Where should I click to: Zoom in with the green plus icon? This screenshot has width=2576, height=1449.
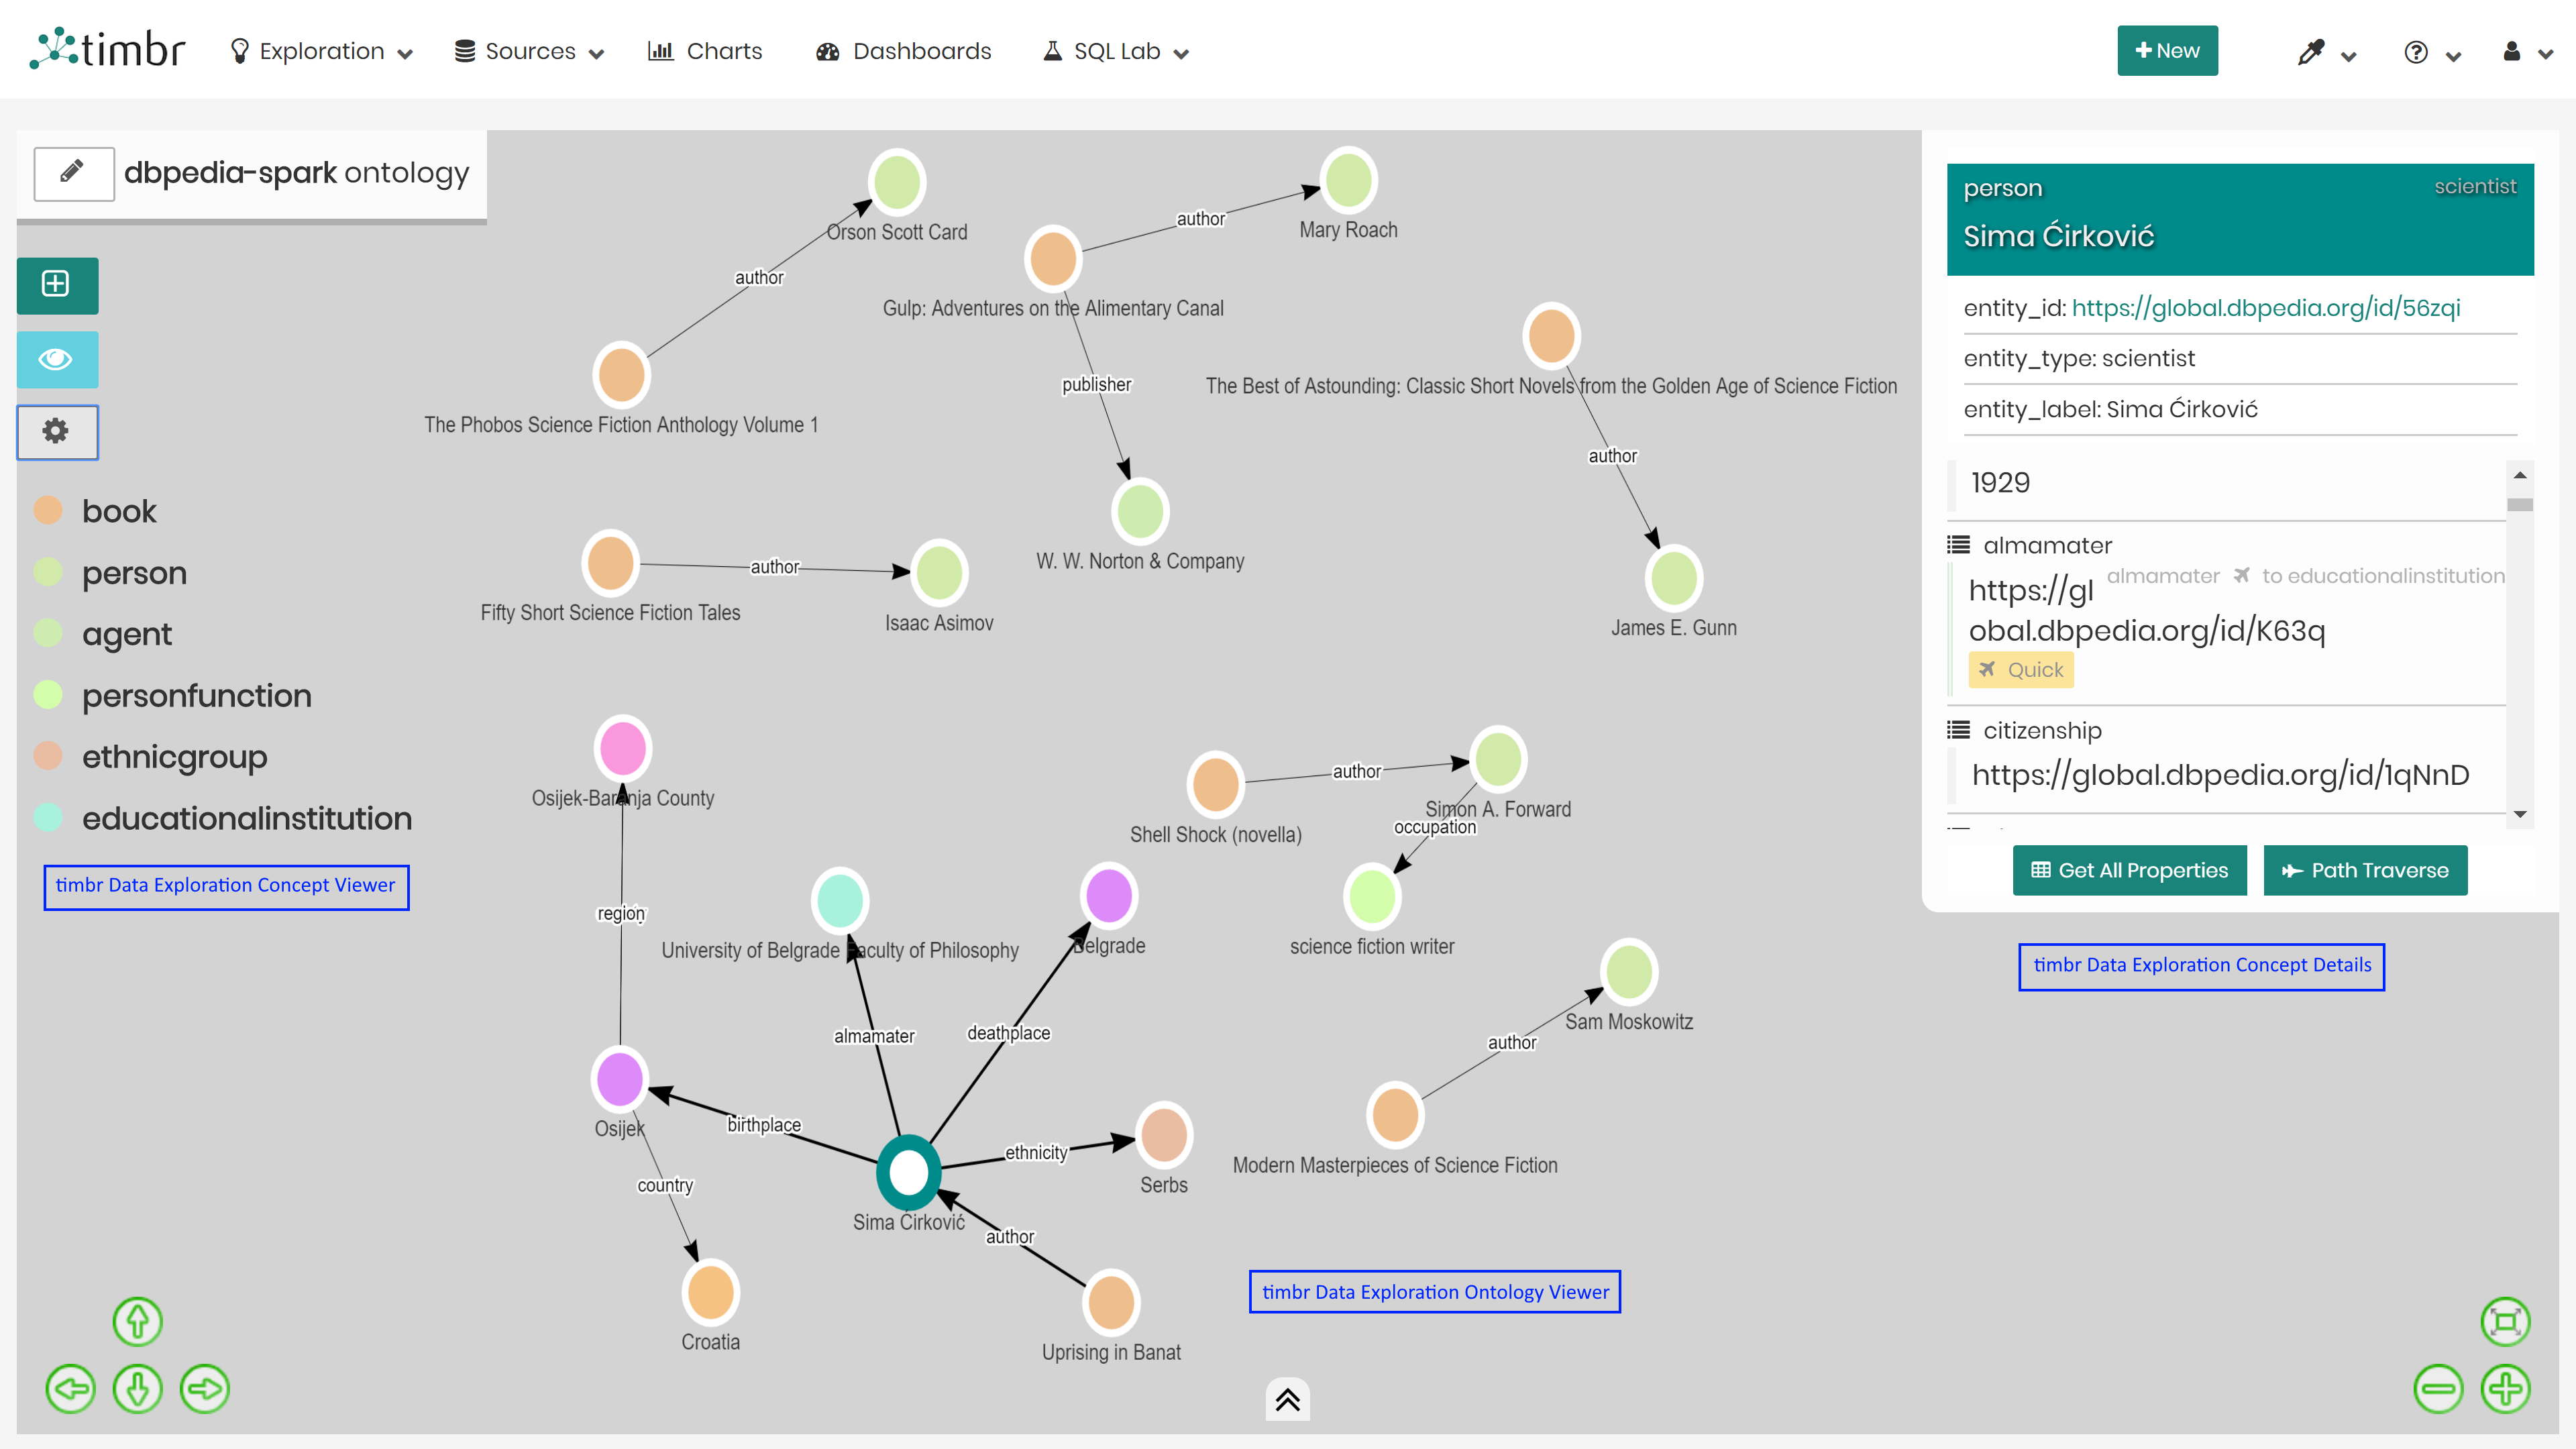[2505, 1389]
